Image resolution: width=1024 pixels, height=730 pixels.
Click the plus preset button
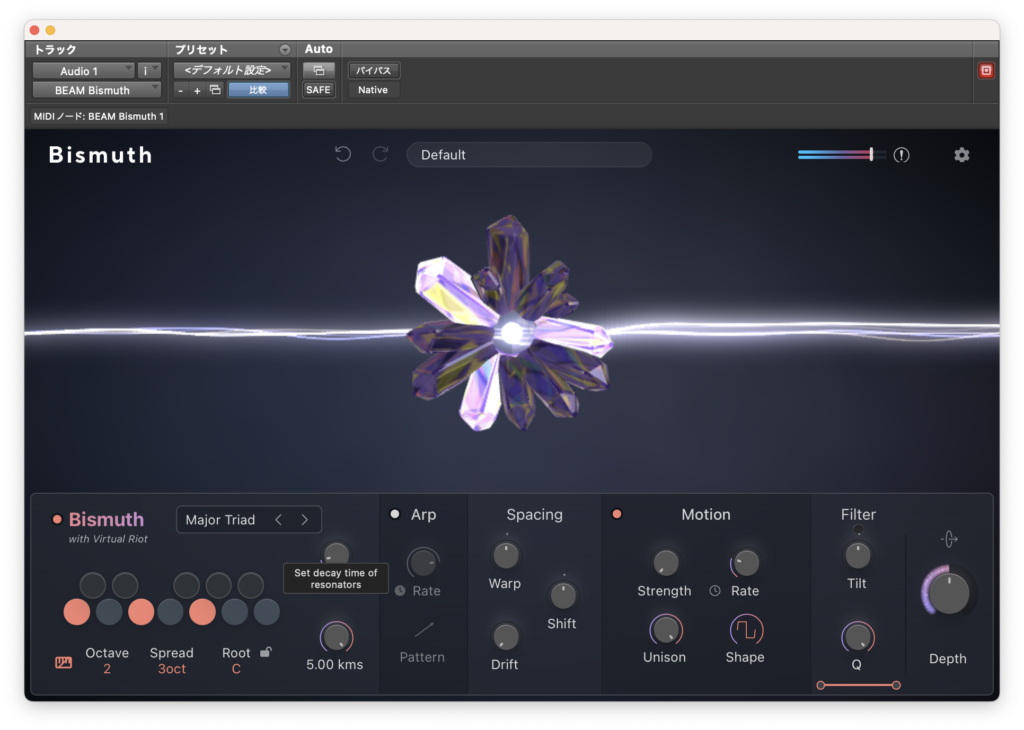(x=197, y=91)
